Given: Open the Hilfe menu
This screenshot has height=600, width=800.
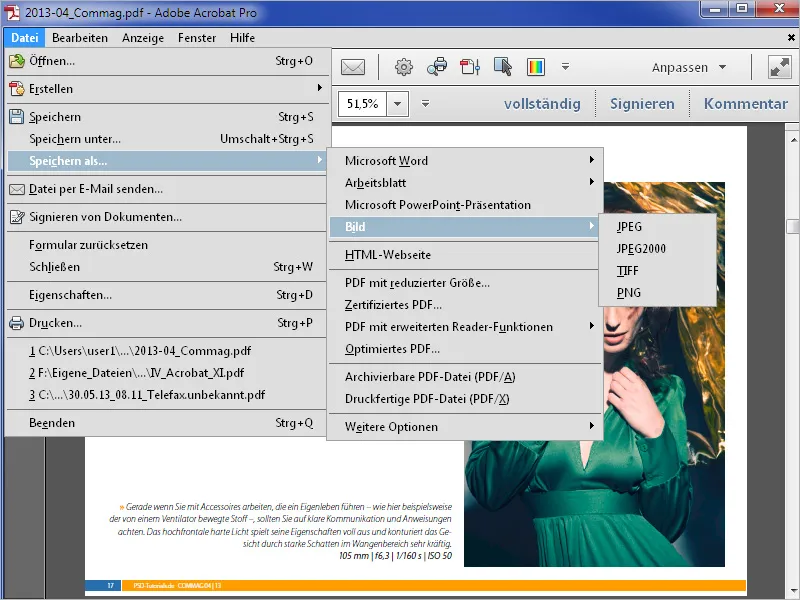Looking at the screenshot, I should [242, 38].
